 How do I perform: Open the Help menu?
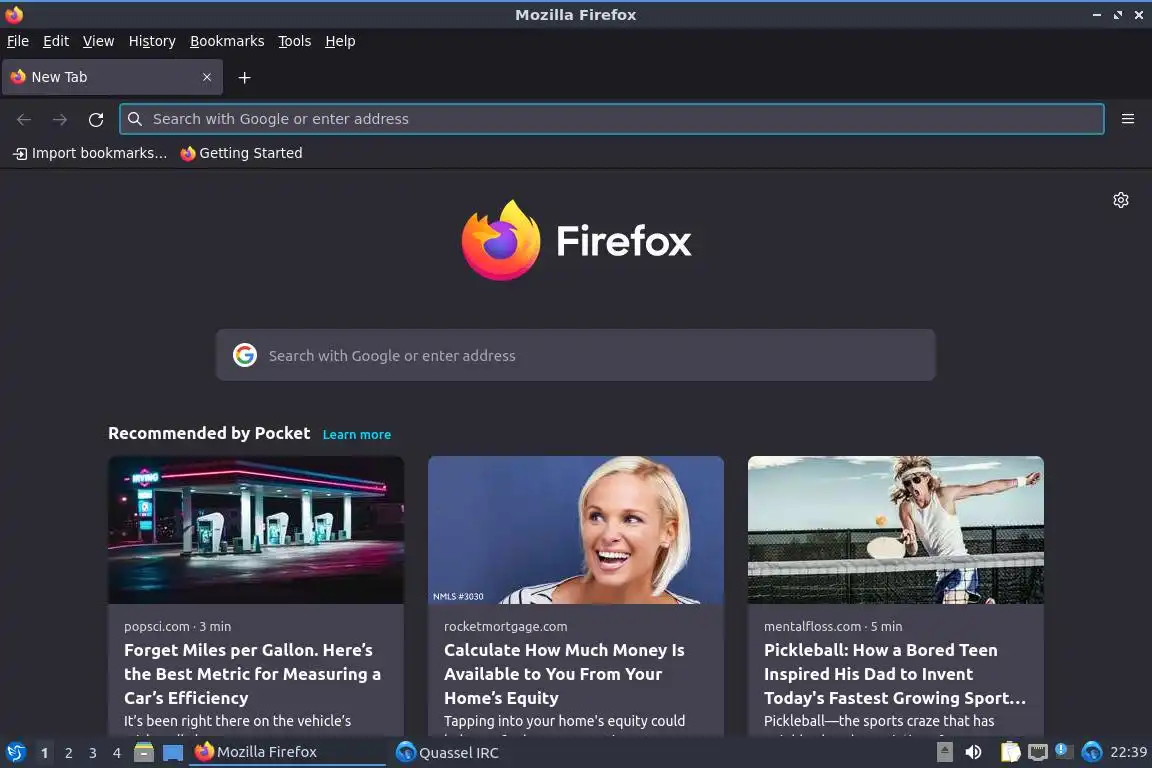pyautogui.click(x=340, y=41)
